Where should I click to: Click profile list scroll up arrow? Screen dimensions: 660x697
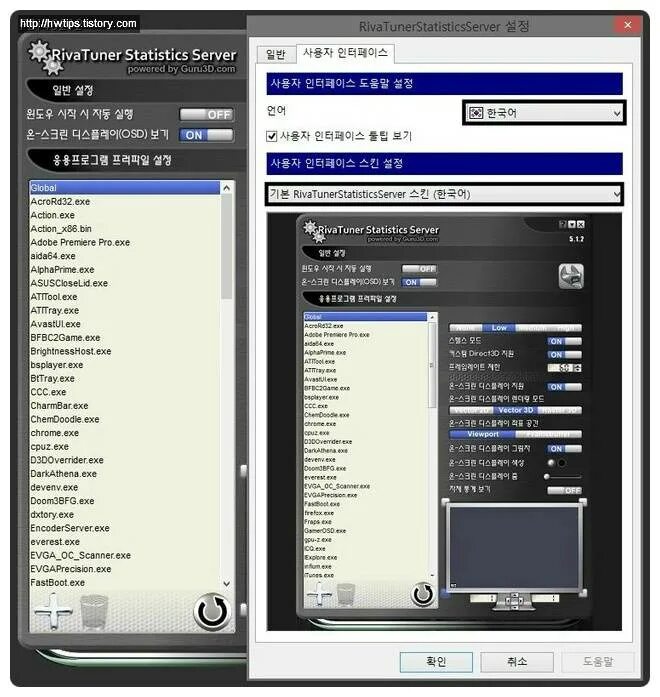[x=227, y=188]
